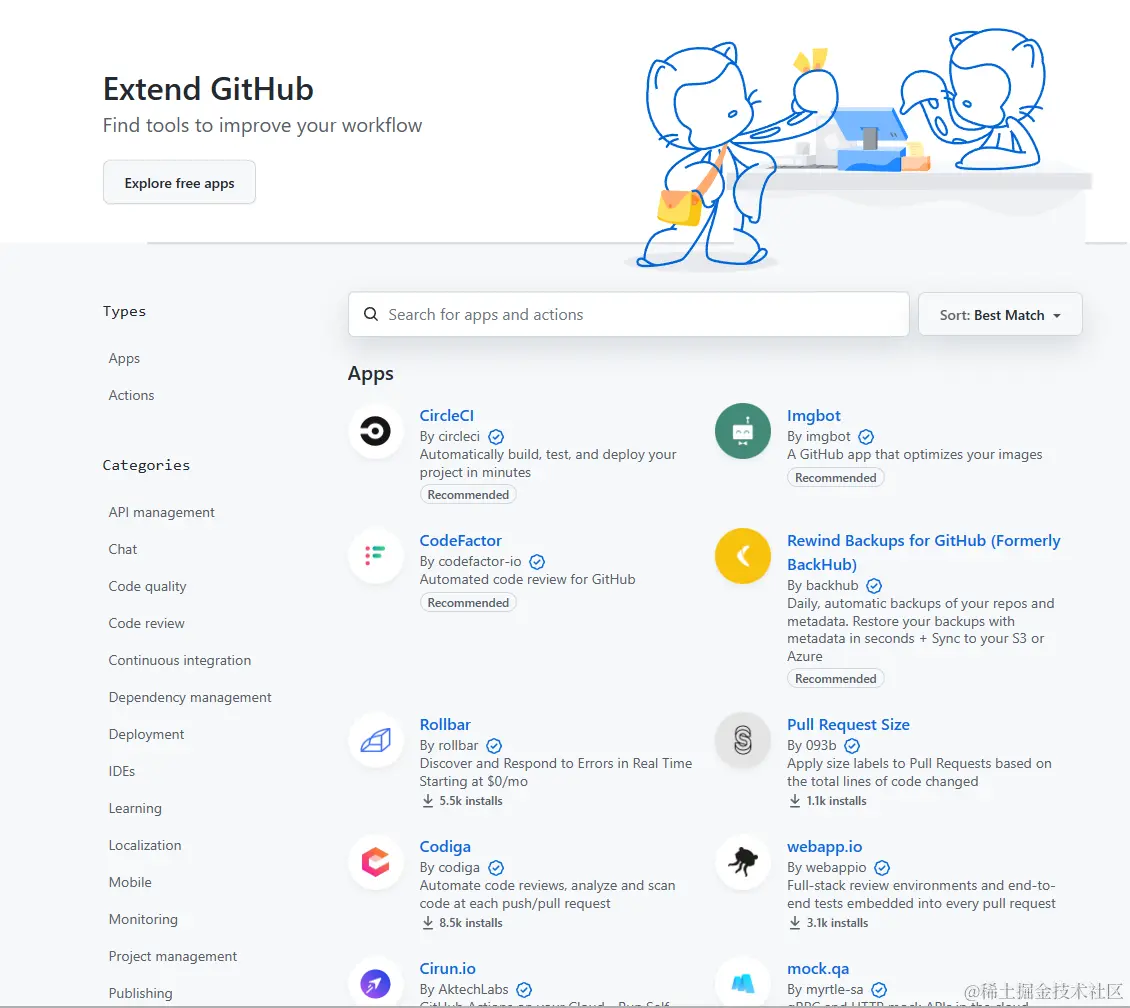Open the Imgbot green robot logo
The width and height of the screenshot is (1130, 1008).
[x=742, y=431]
